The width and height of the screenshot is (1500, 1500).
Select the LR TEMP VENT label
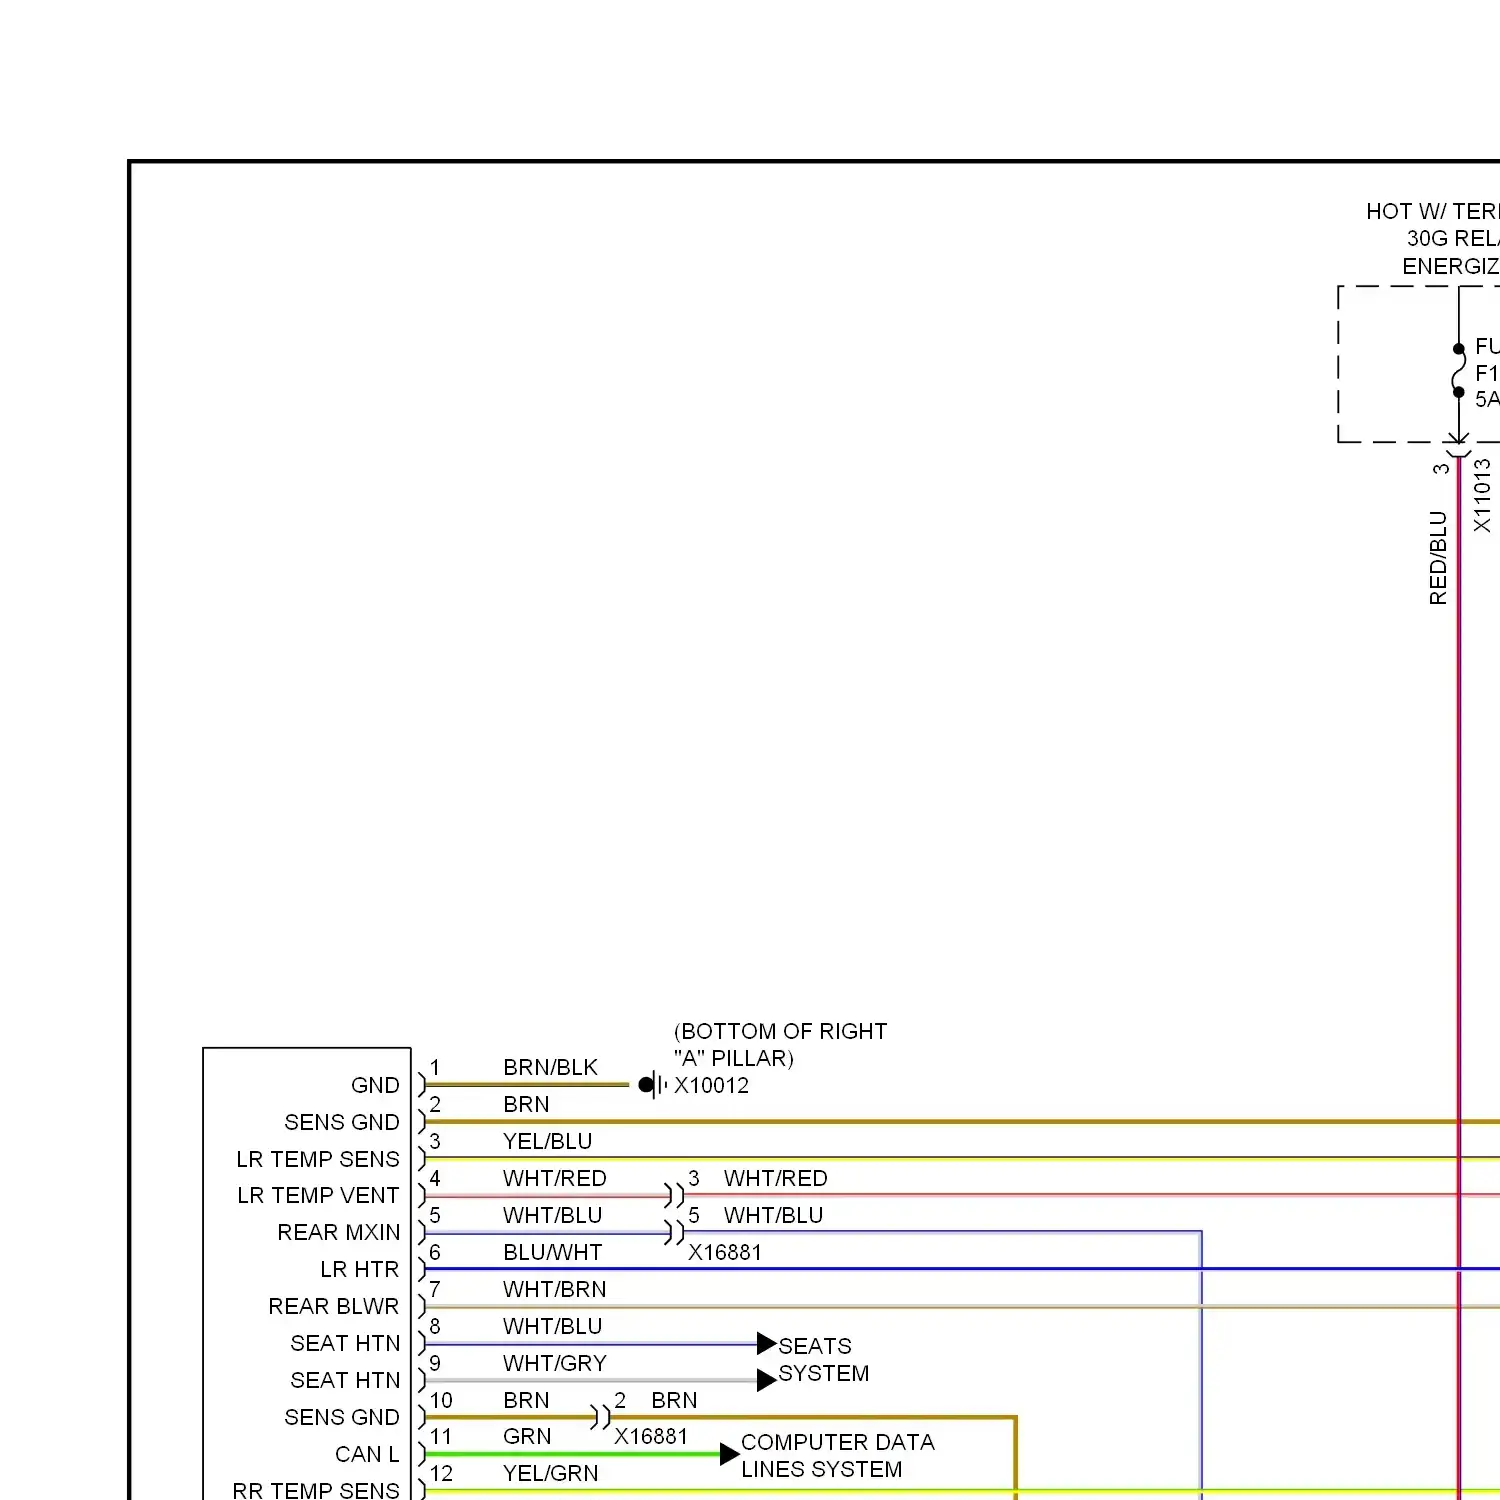click(x=318, y=1195)
